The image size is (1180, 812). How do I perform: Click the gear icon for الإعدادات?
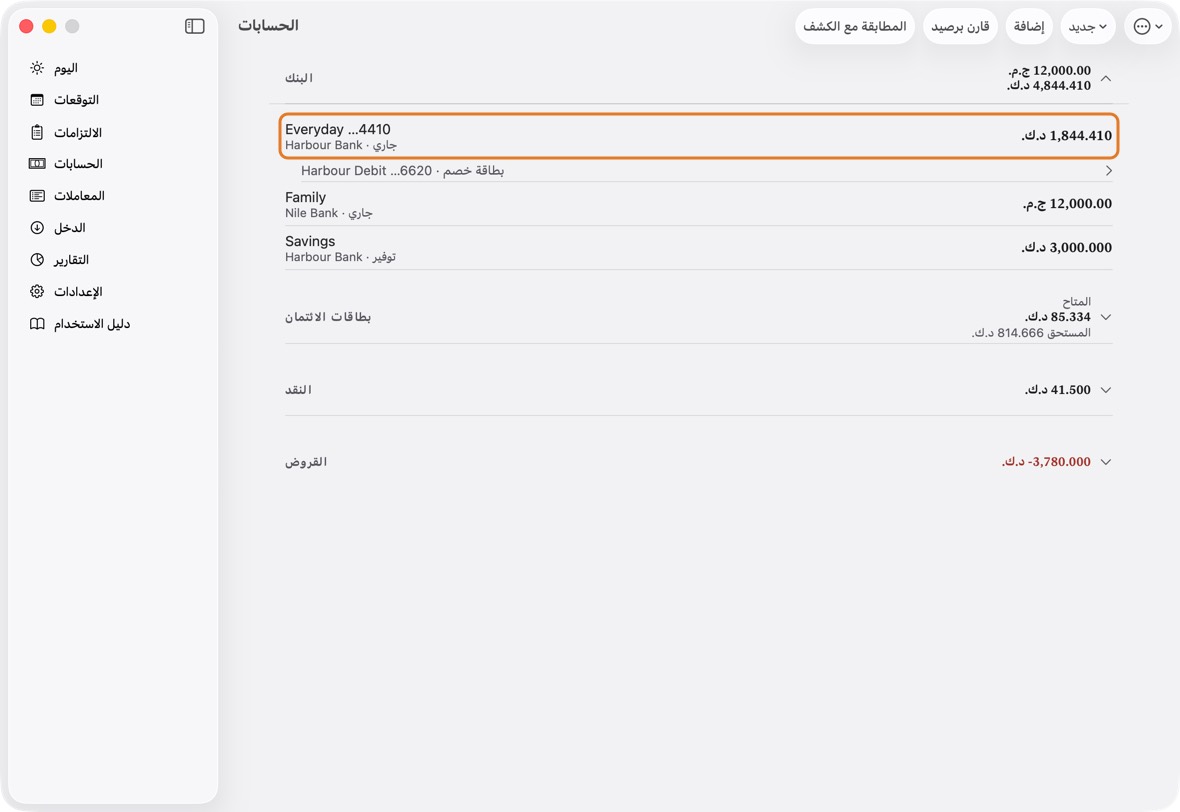point(37,291)
